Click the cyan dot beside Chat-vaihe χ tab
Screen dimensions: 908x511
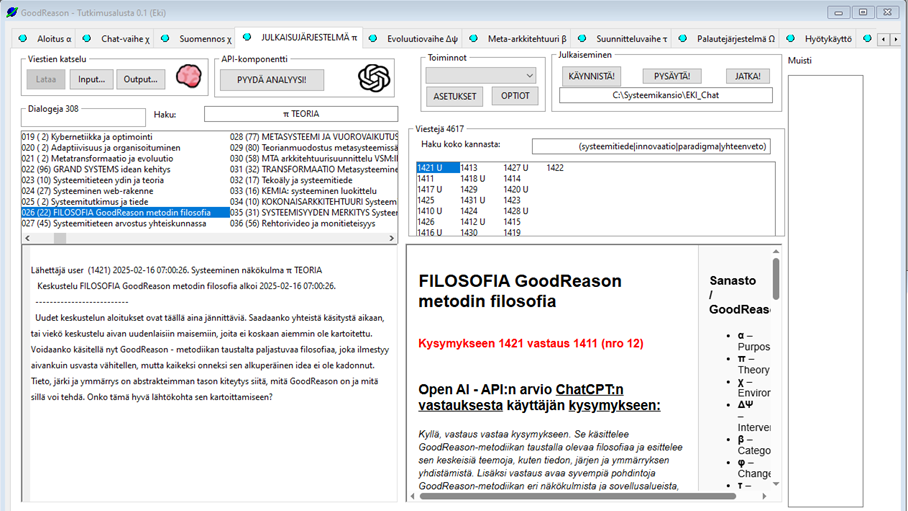(86, 38)
